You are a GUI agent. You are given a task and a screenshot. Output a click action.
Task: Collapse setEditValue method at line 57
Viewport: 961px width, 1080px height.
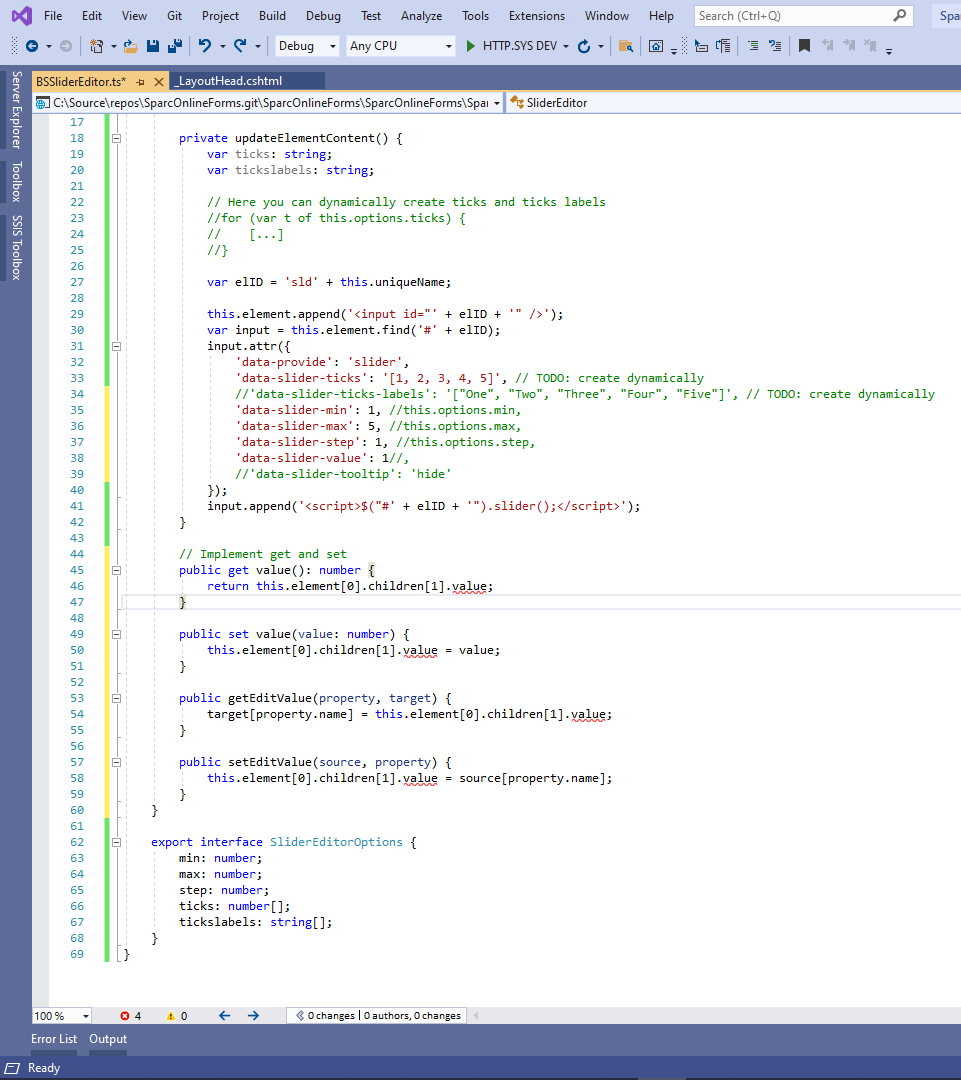(116, 762)
